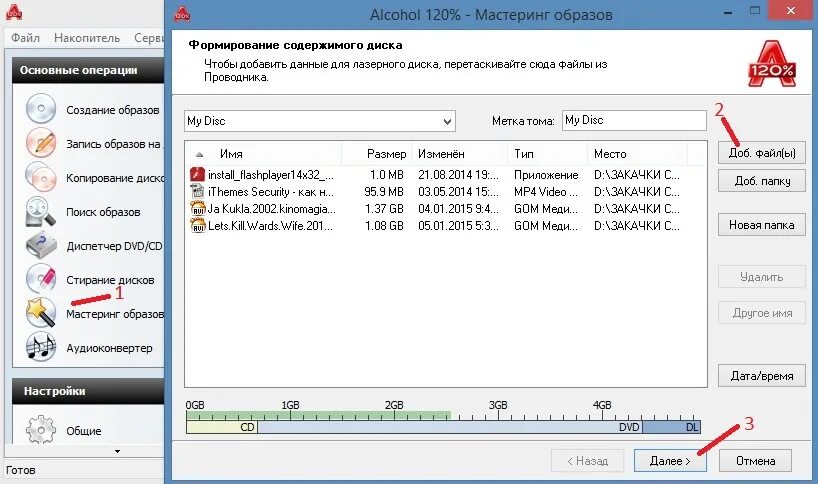
Task: Select Lets.Kill.Wards.Wife.201 file name
Action: 270,226
